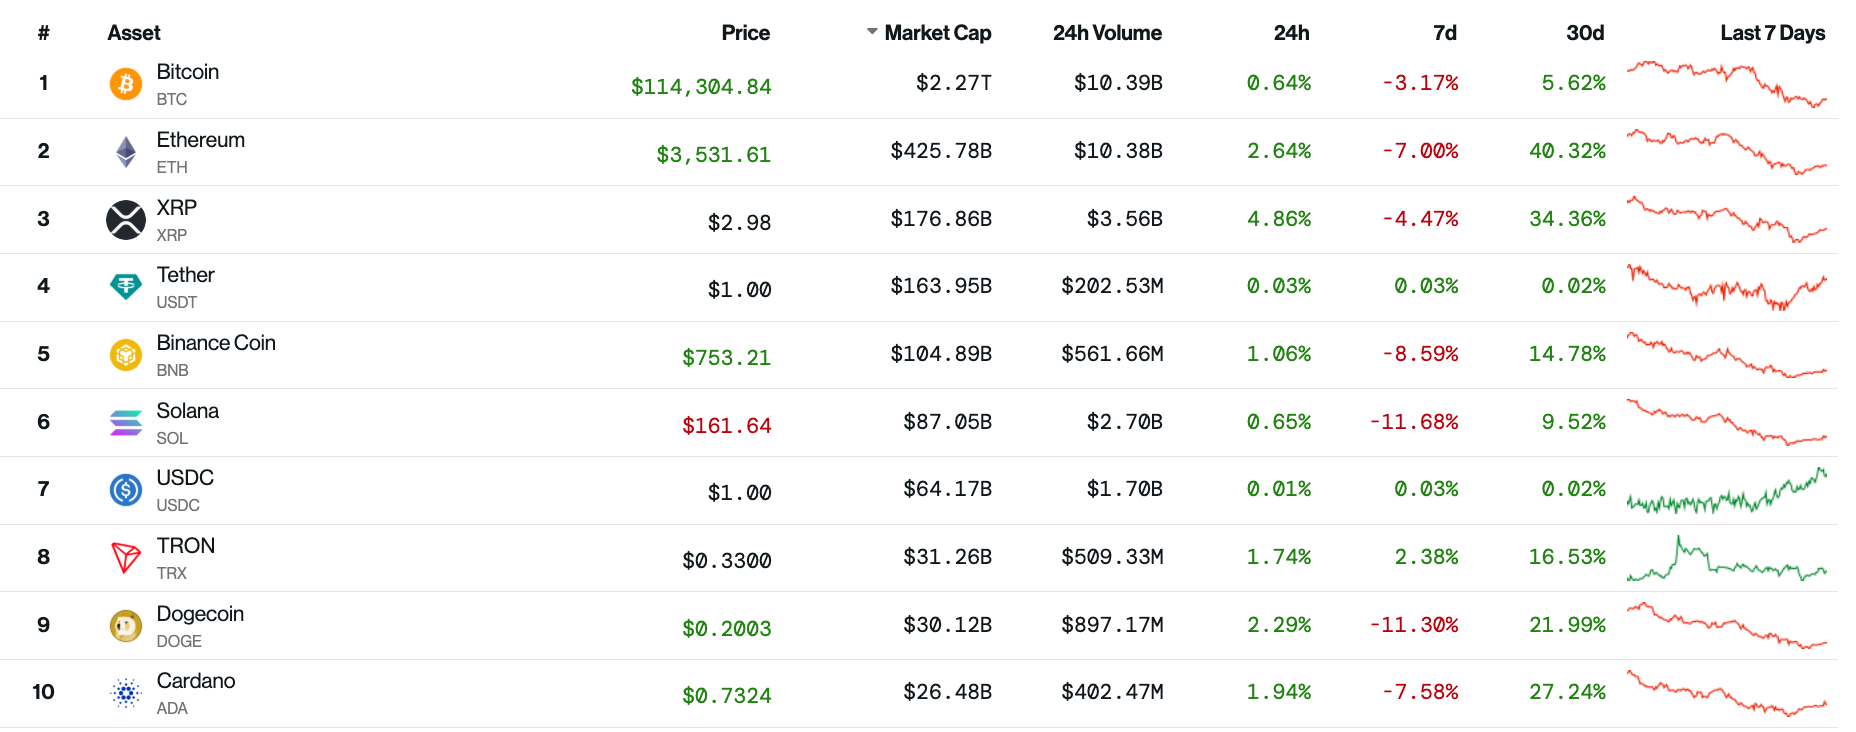Viewport: 1856px width, 732px height.
Task: Click the Tether green logo icon
Action: pos(126,287)
